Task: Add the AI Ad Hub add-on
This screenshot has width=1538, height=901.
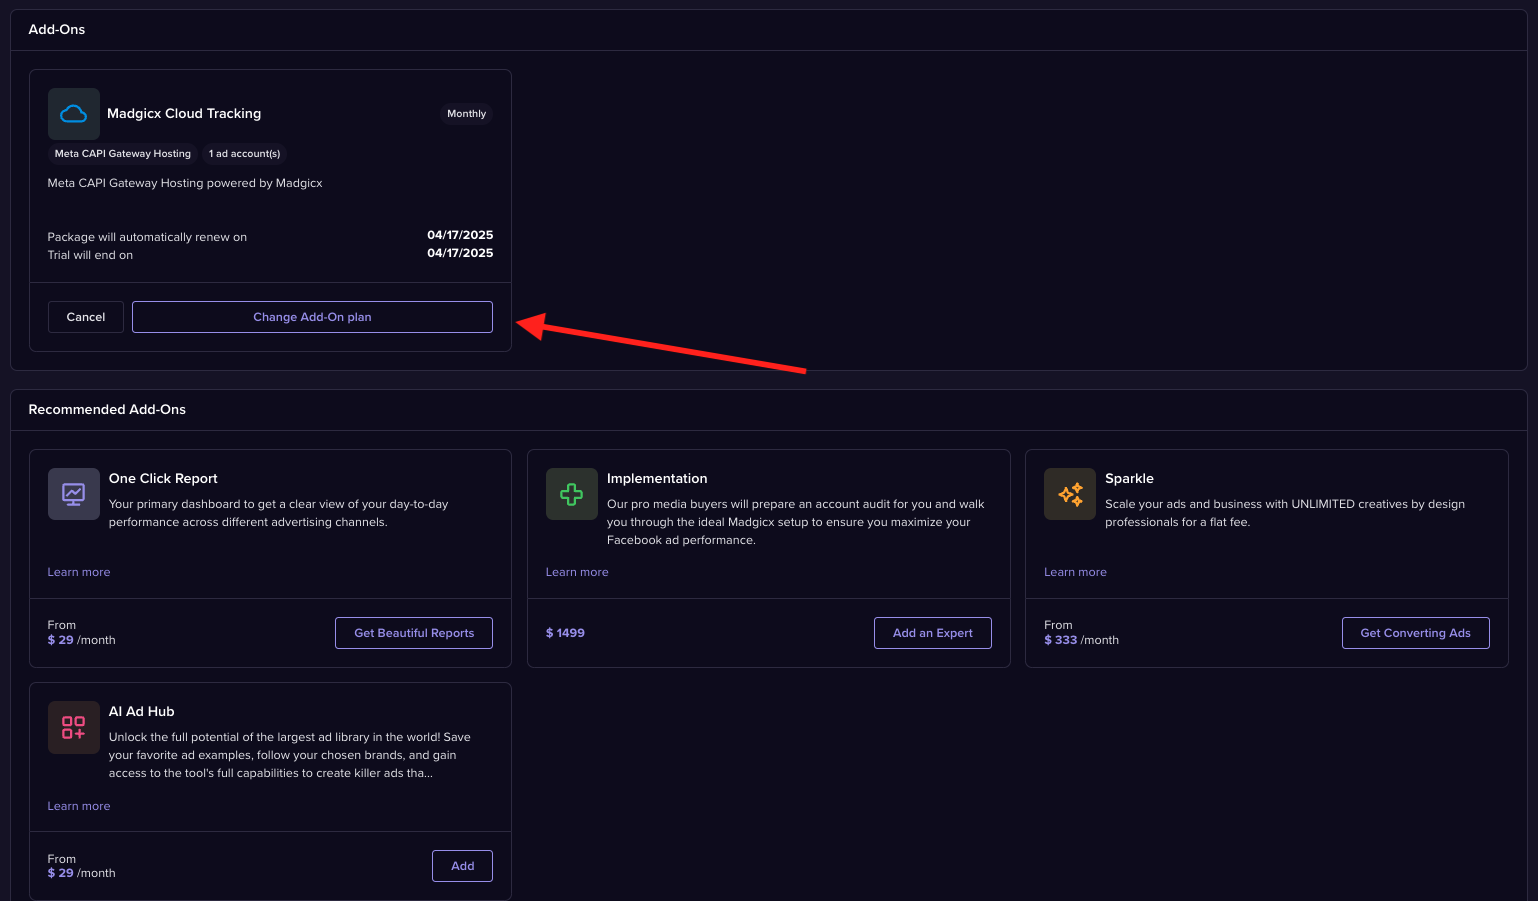Action: point(462,866)
